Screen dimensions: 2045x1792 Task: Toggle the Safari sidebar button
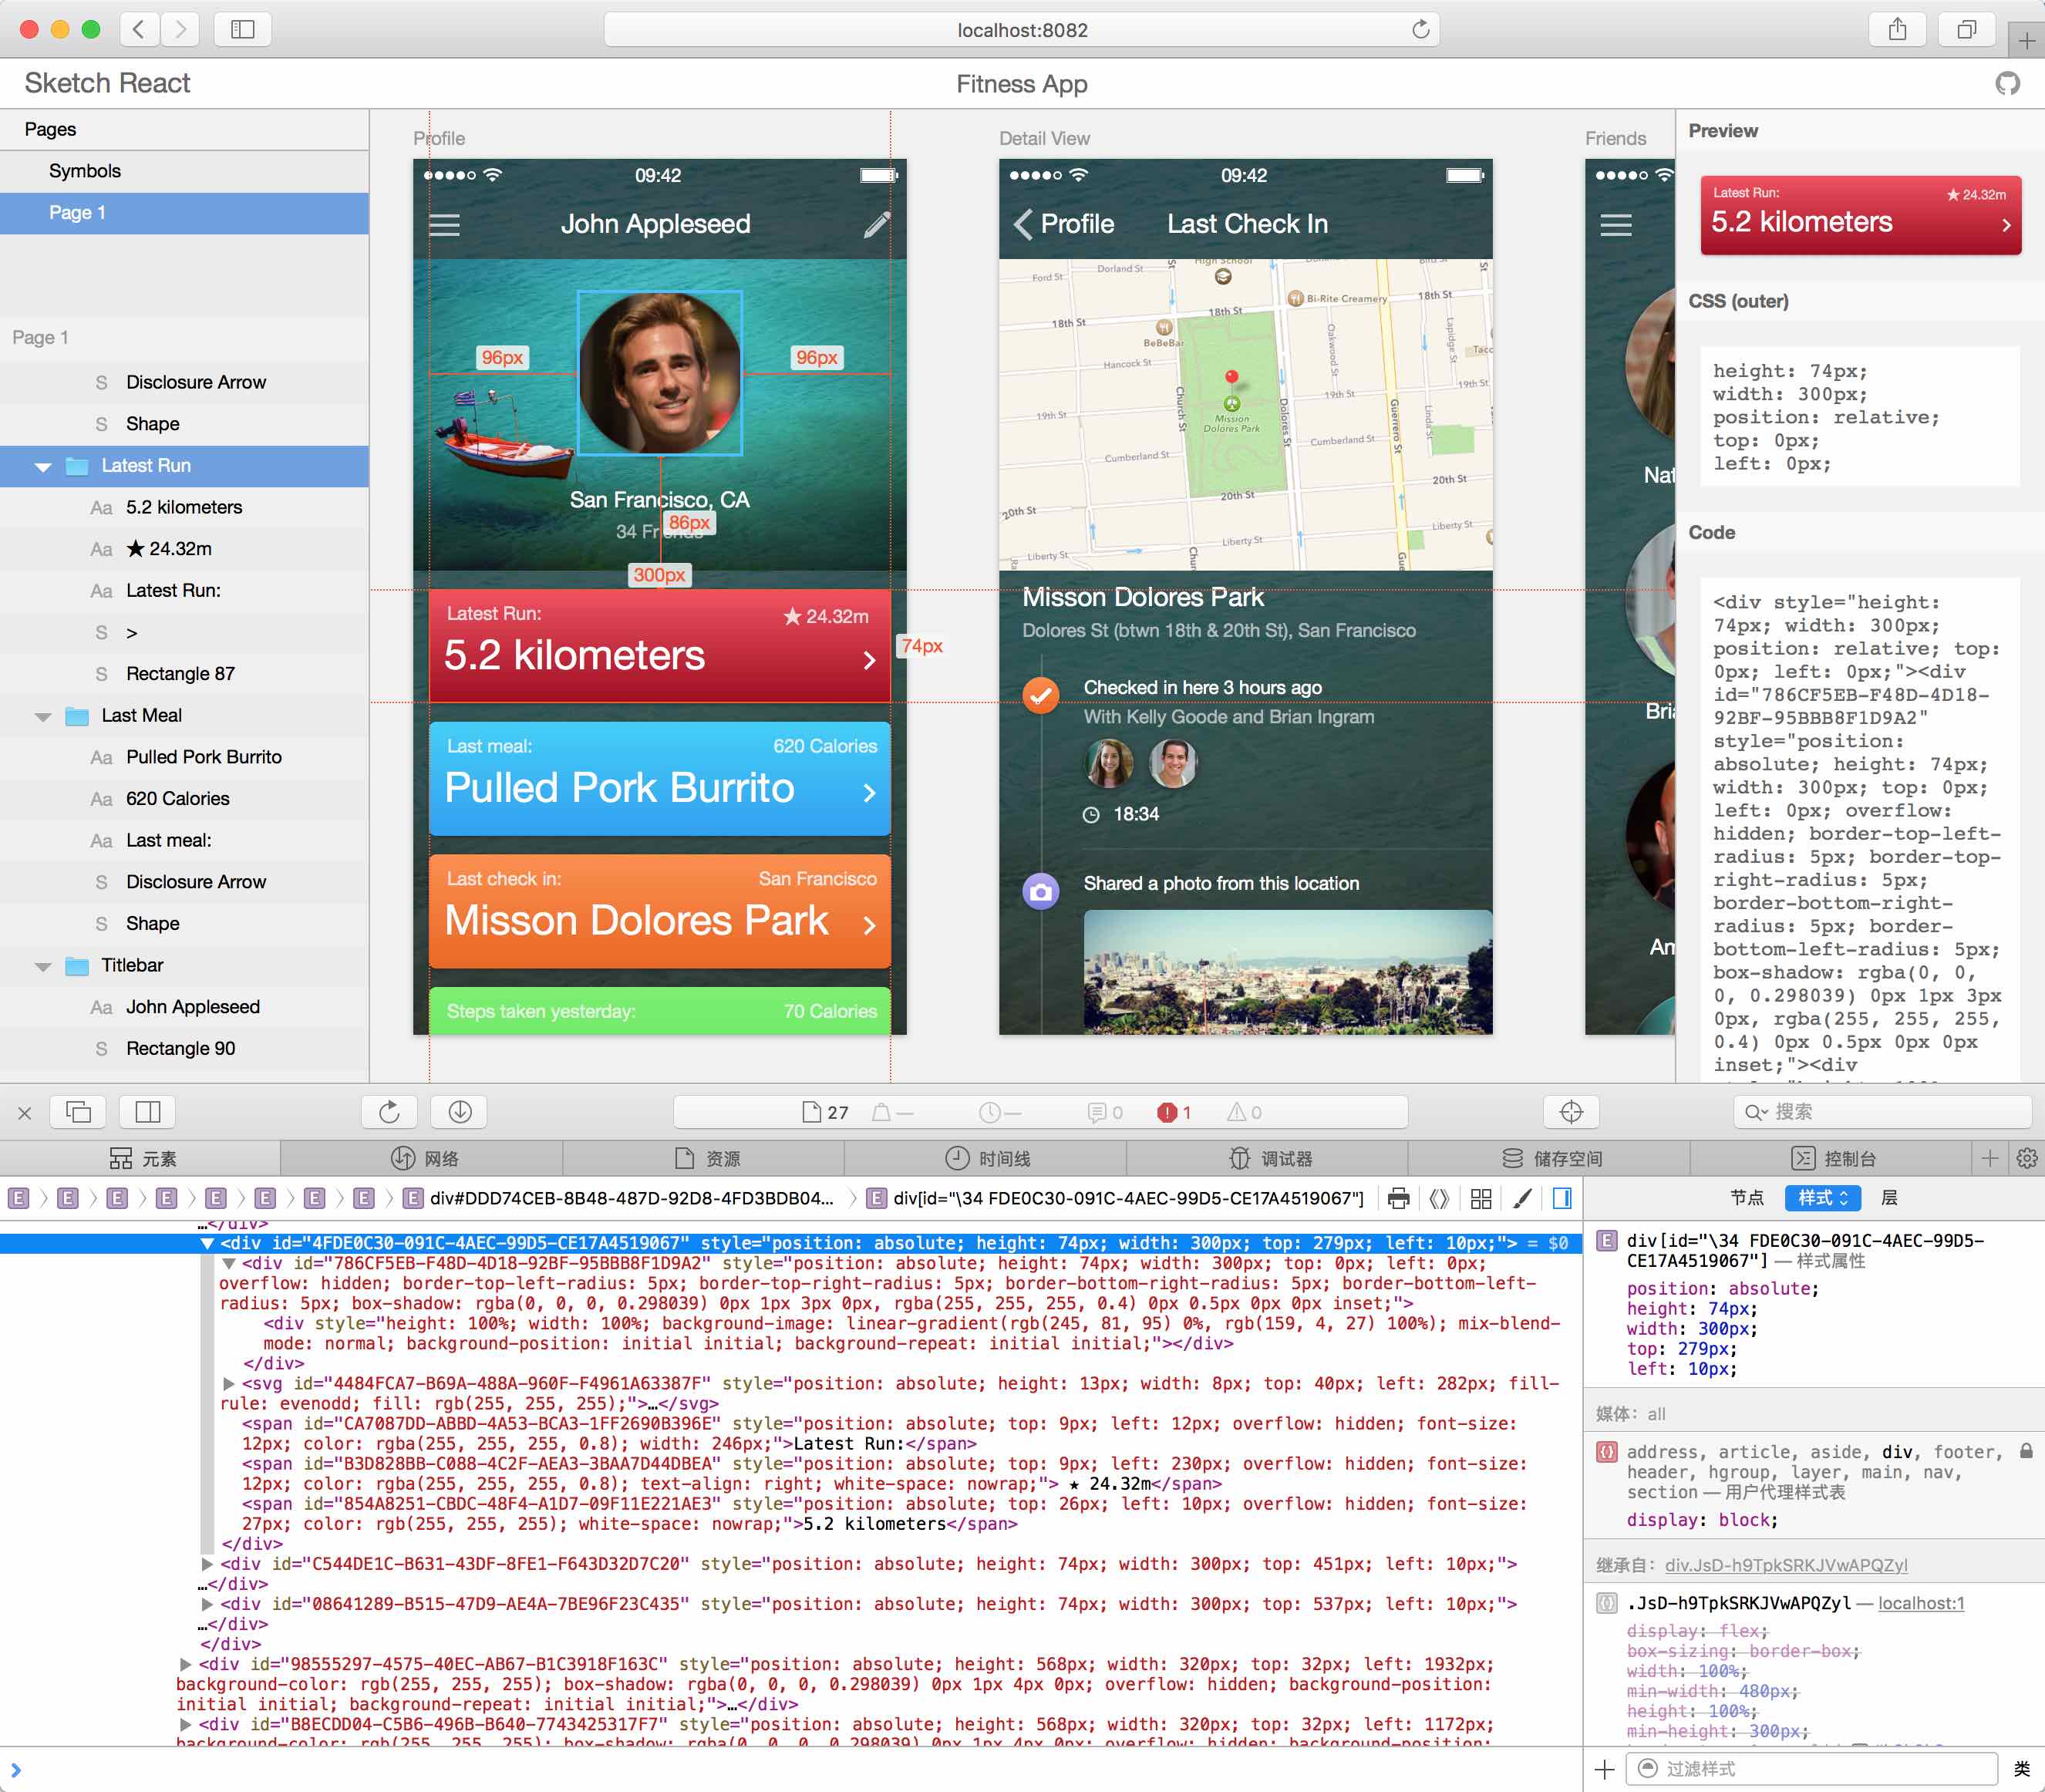[242, 30]
